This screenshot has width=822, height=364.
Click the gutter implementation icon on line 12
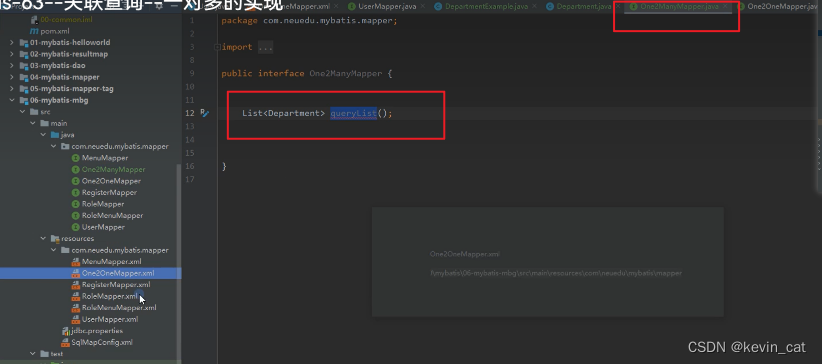204,113
